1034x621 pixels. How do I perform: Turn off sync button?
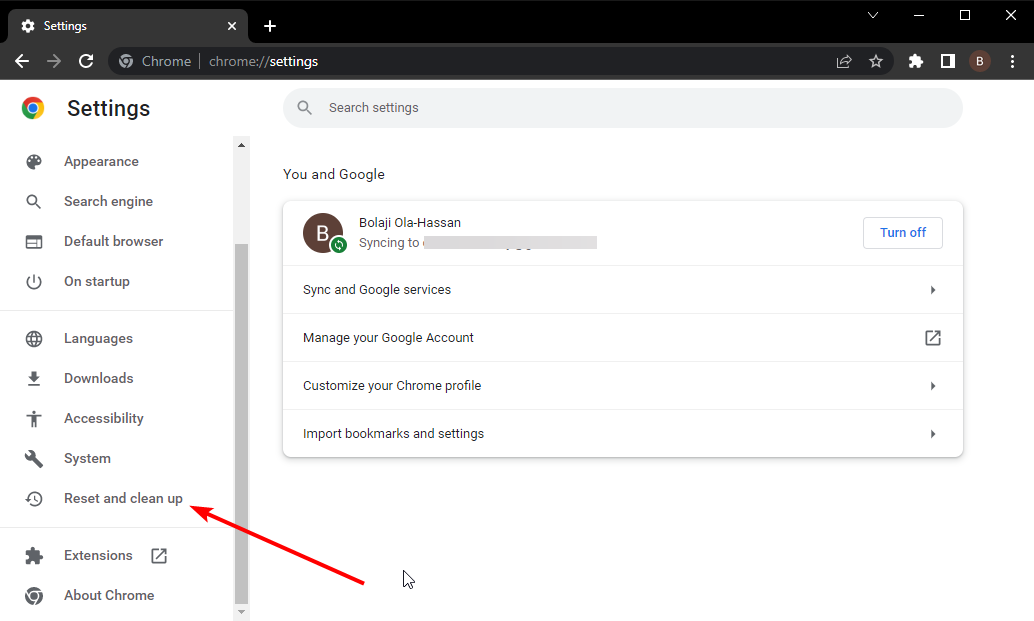click(x=902, y=233)
